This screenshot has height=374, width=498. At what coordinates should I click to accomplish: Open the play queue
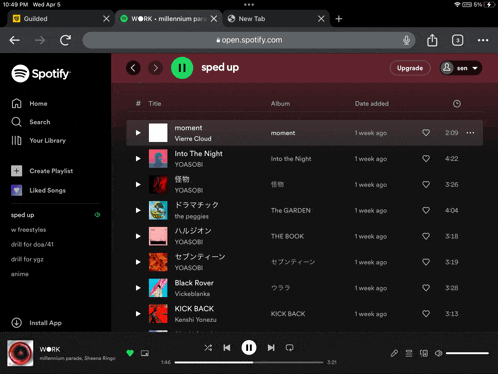click(x=409, y=353)
